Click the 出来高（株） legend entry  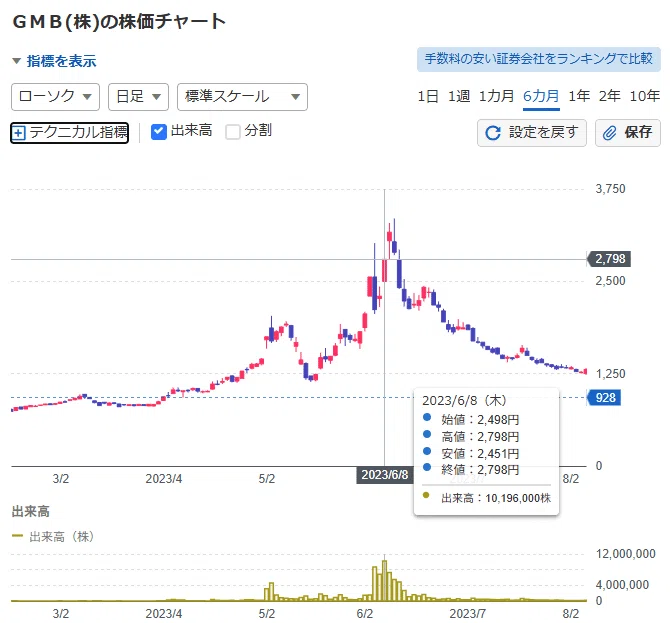[53, 536]
